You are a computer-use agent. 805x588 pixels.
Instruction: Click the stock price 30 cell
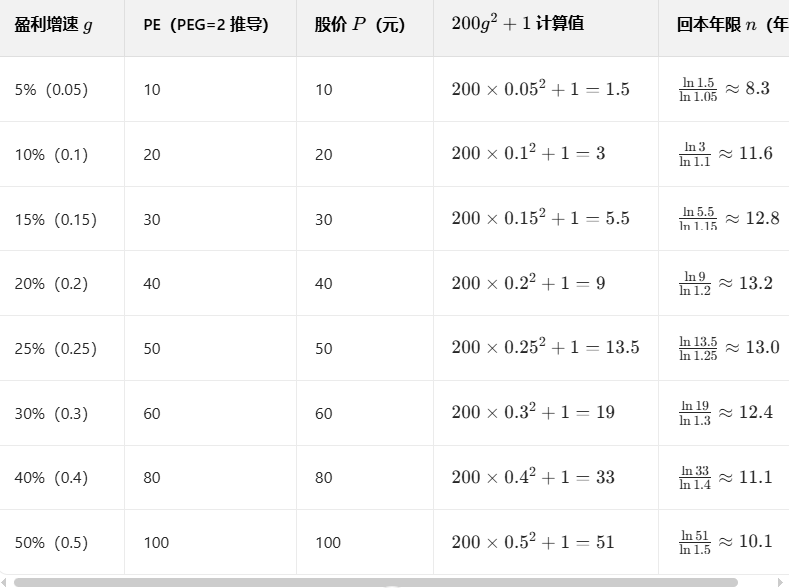coord(323,219)
